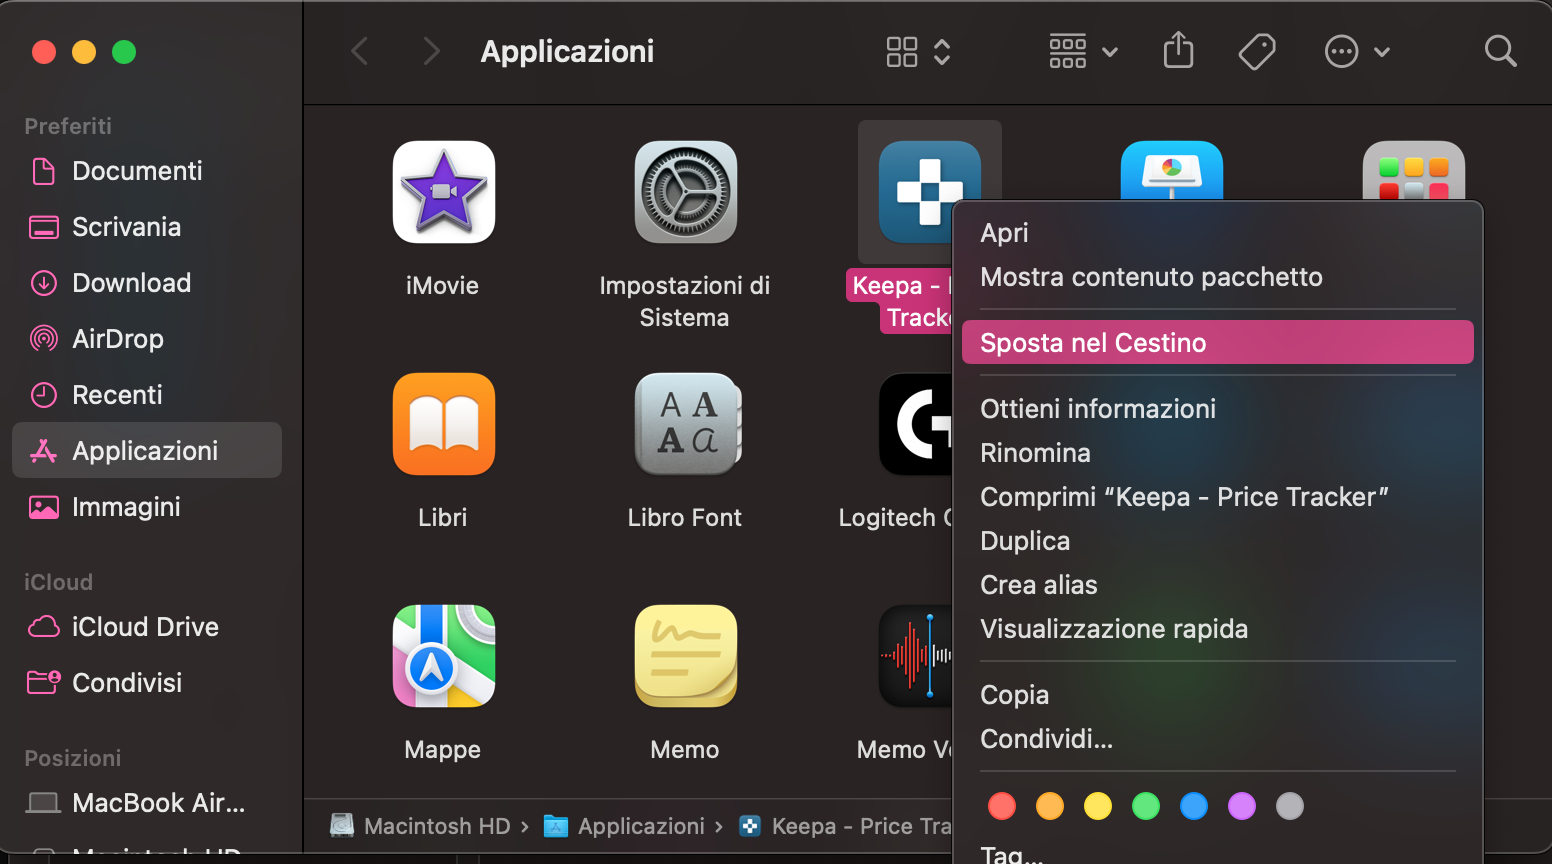The height and width of the screenshot is (864, 1552).
Task: Click the Share icon in the toolbar
Action: (1178, 51)
